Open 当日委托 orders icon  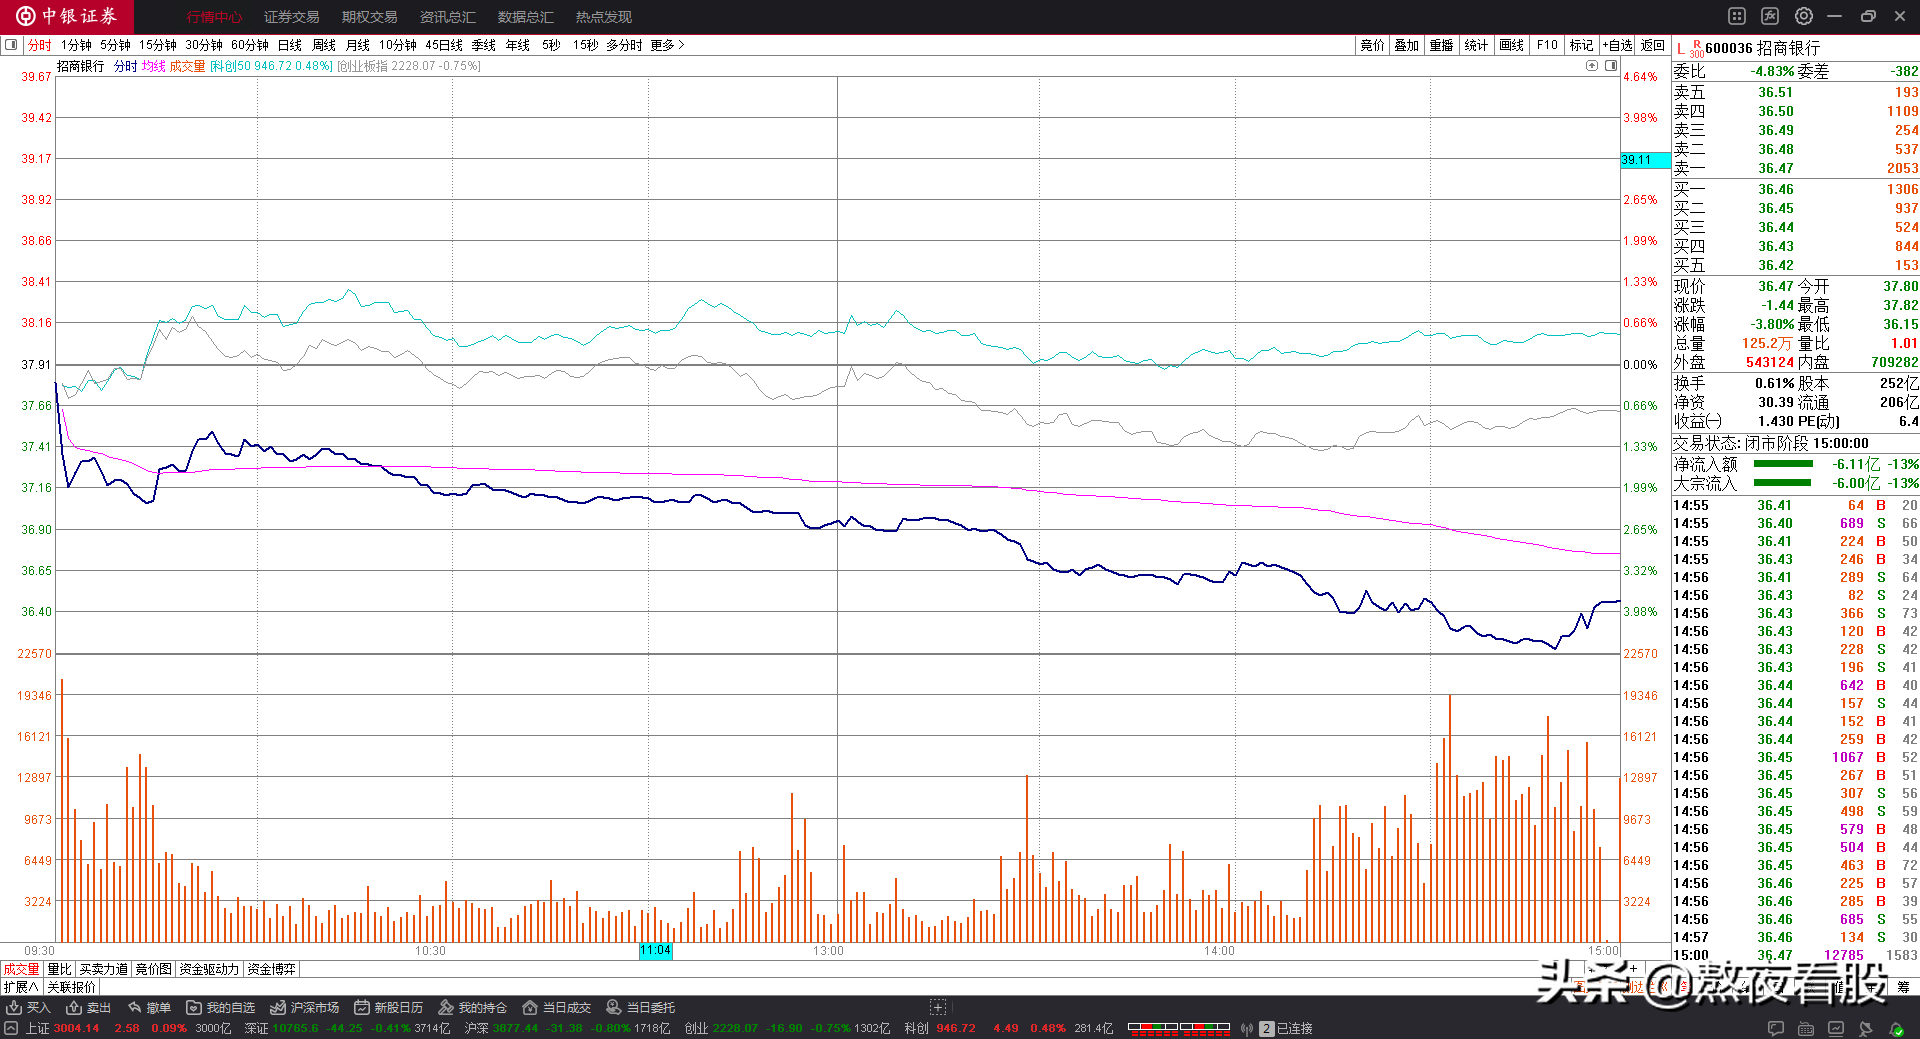[x=614, y=1007]
